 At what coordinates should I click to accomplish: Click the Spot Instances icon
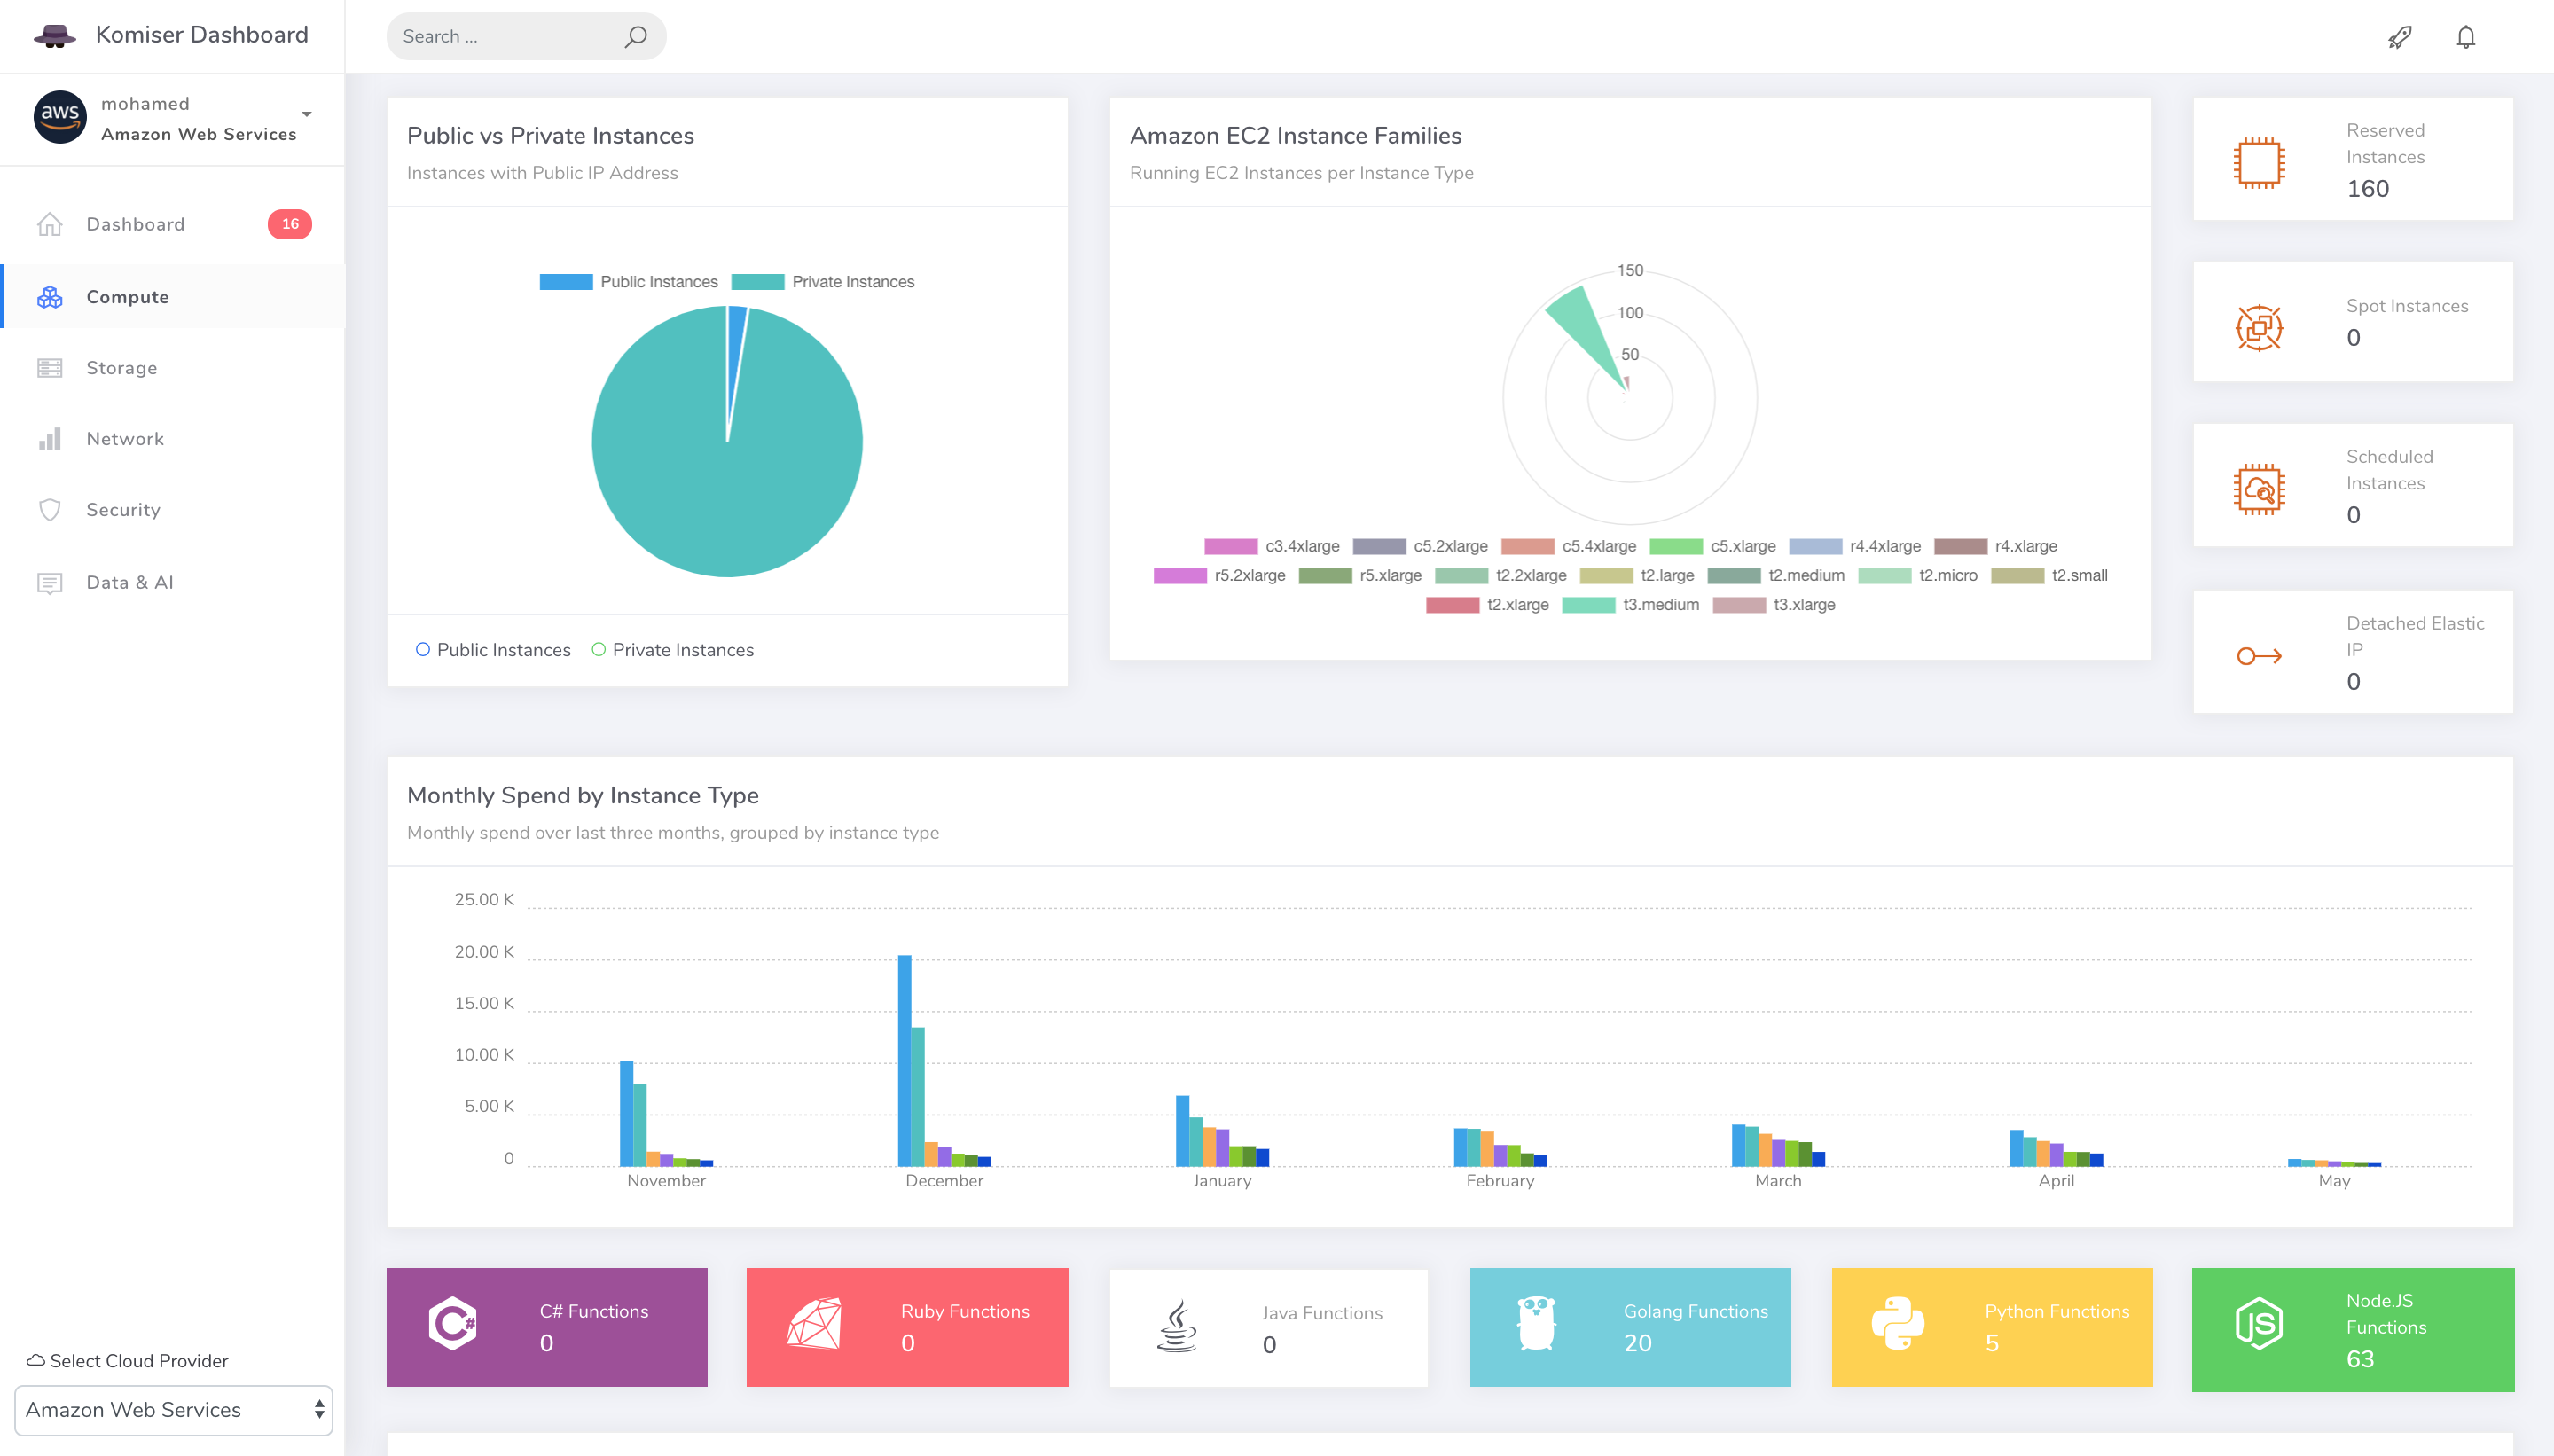2258,327
